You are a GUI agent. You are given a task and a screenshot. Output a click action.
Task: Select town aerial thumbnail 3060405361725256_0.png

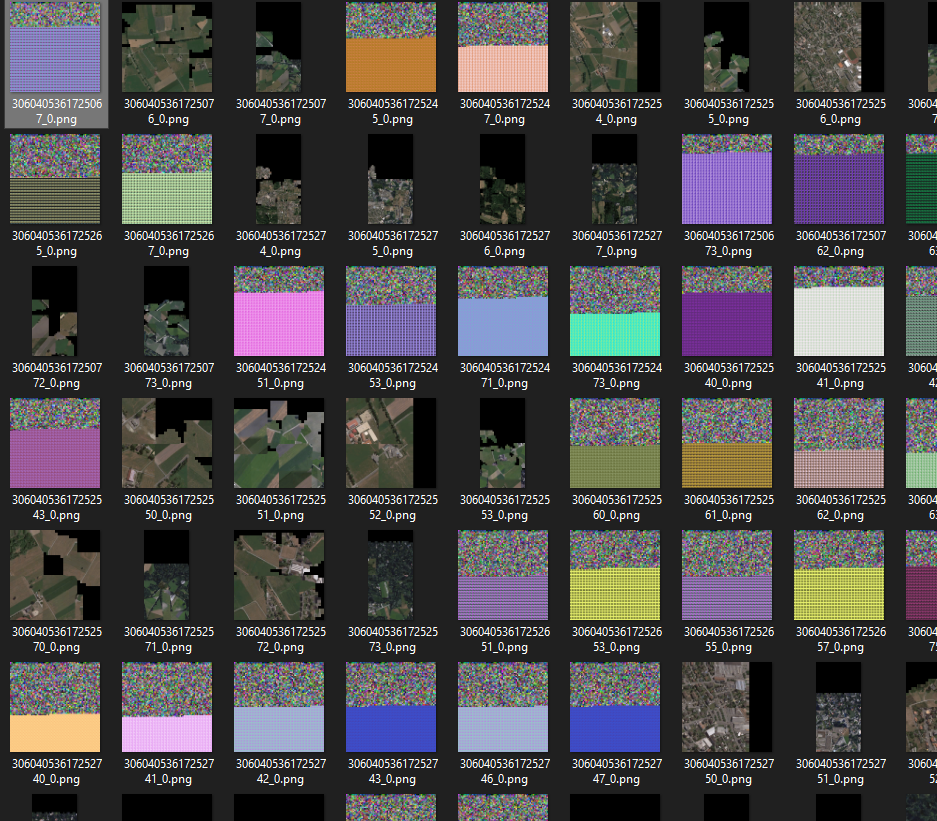click(x=839, y=47)
